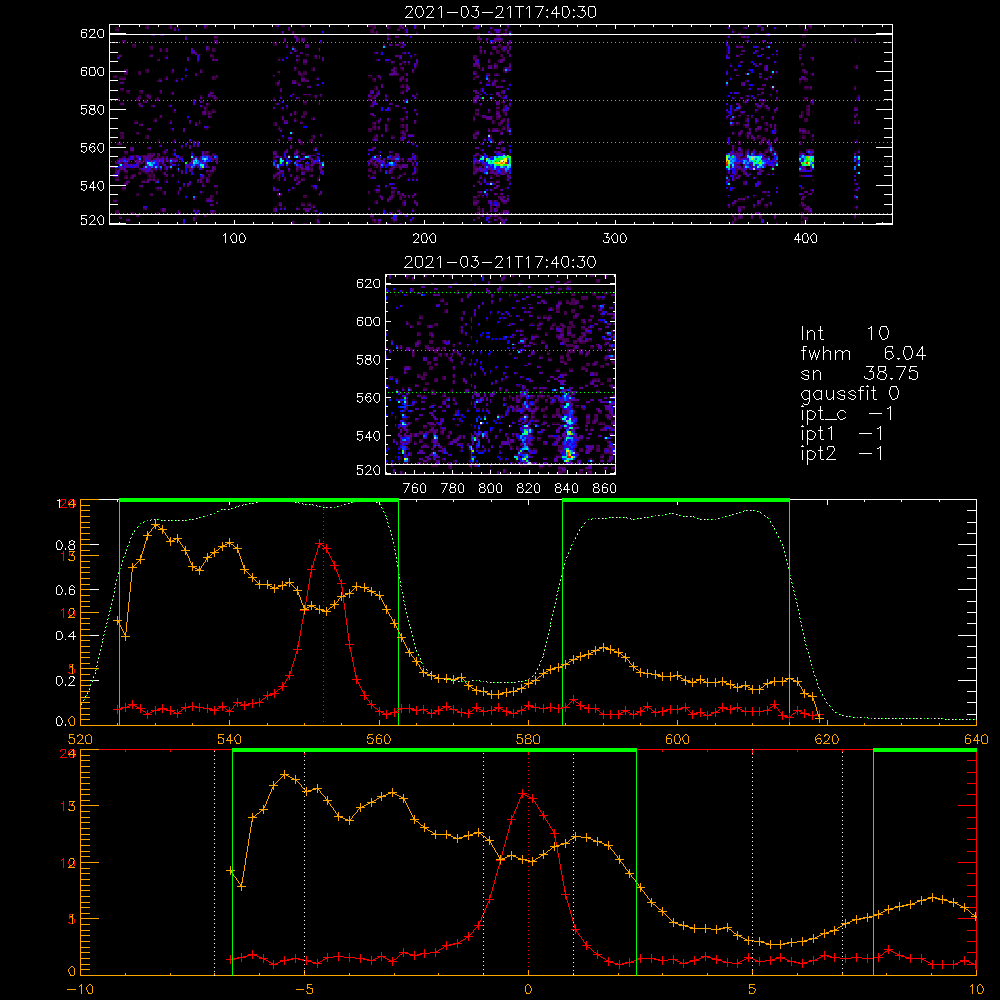1000x1000 pixels.
Task: Click the top plot title 2021-03-21T17:40:30
Action: 501,12
